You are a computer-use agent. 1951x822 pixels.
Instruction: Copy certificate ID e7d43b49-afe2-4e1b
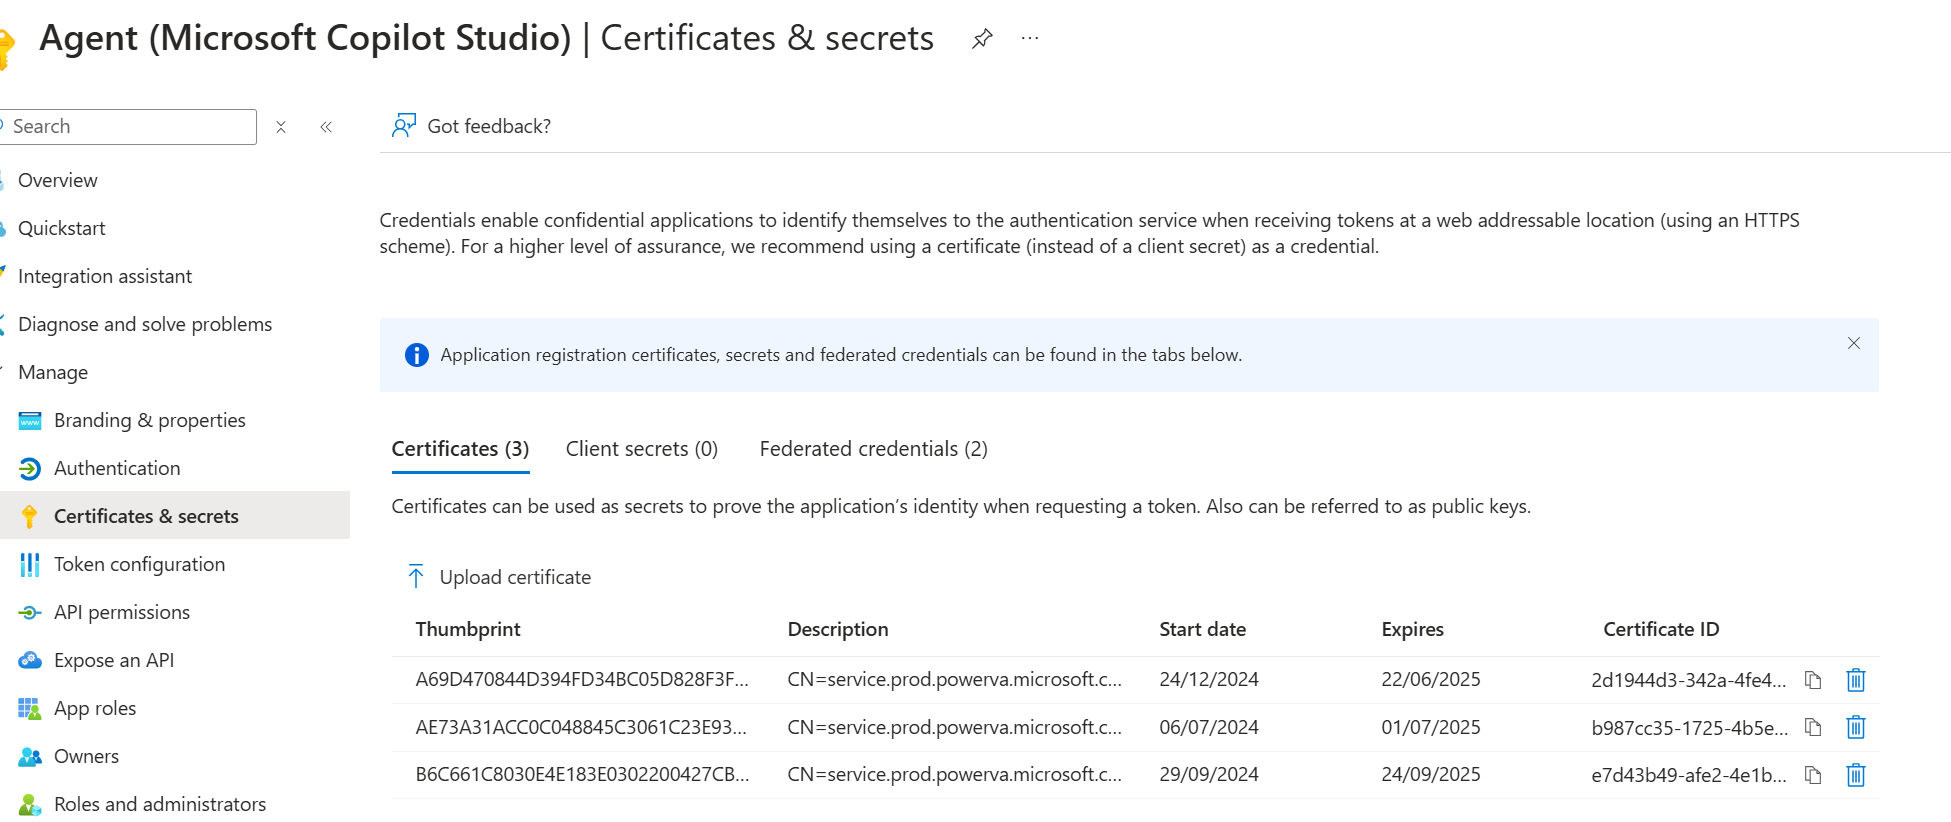click(1812, 775)
